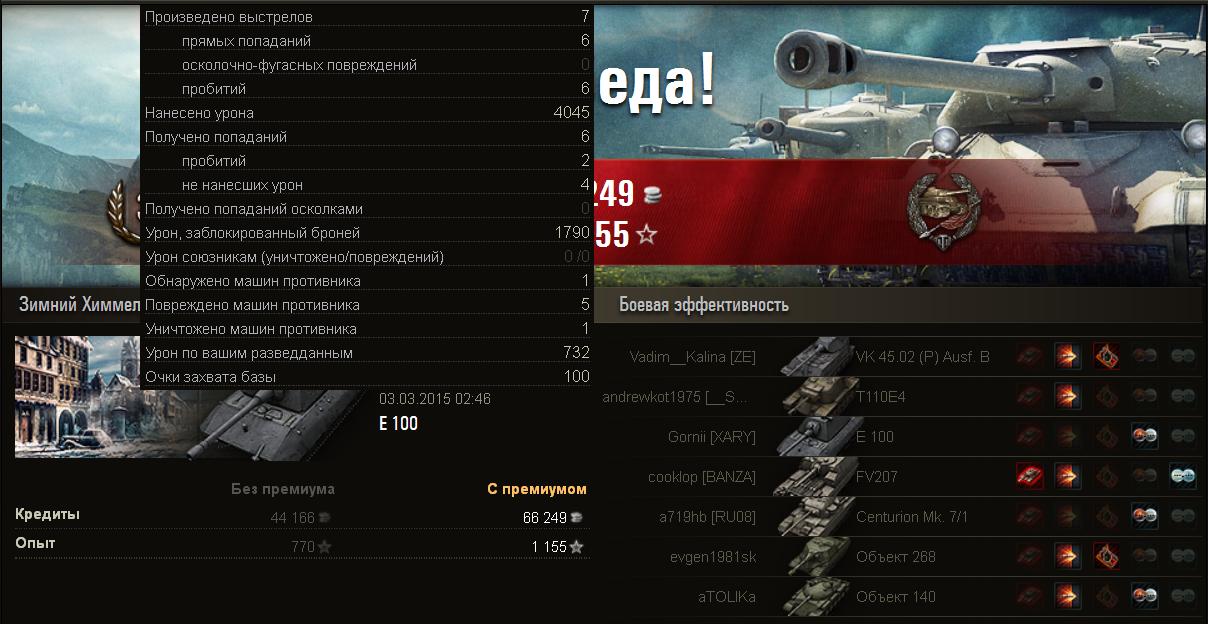Click the silver credits coin icon on the banner
Image resolution: width=1208 pixels, height=624 pixels.
coord(652,193)
